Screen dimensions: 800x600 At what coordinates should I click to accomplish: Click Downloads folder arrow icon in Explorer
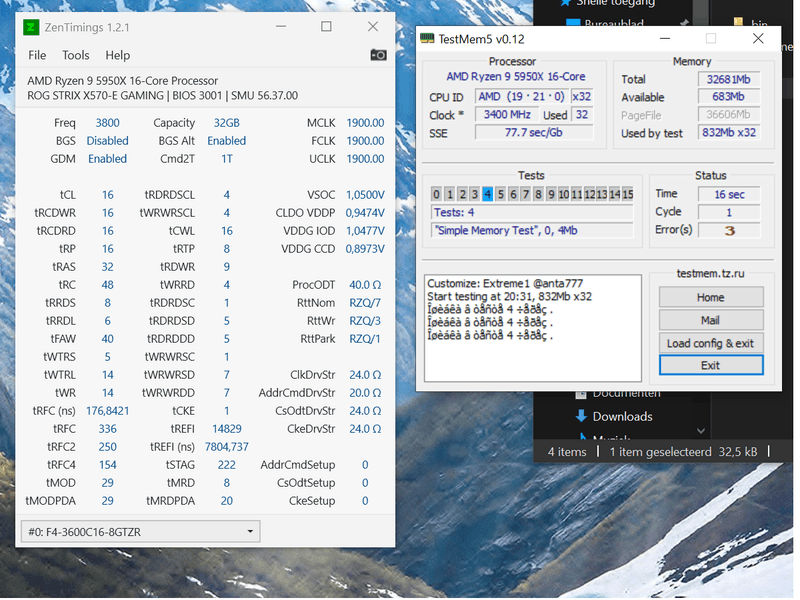coord(581,416)
